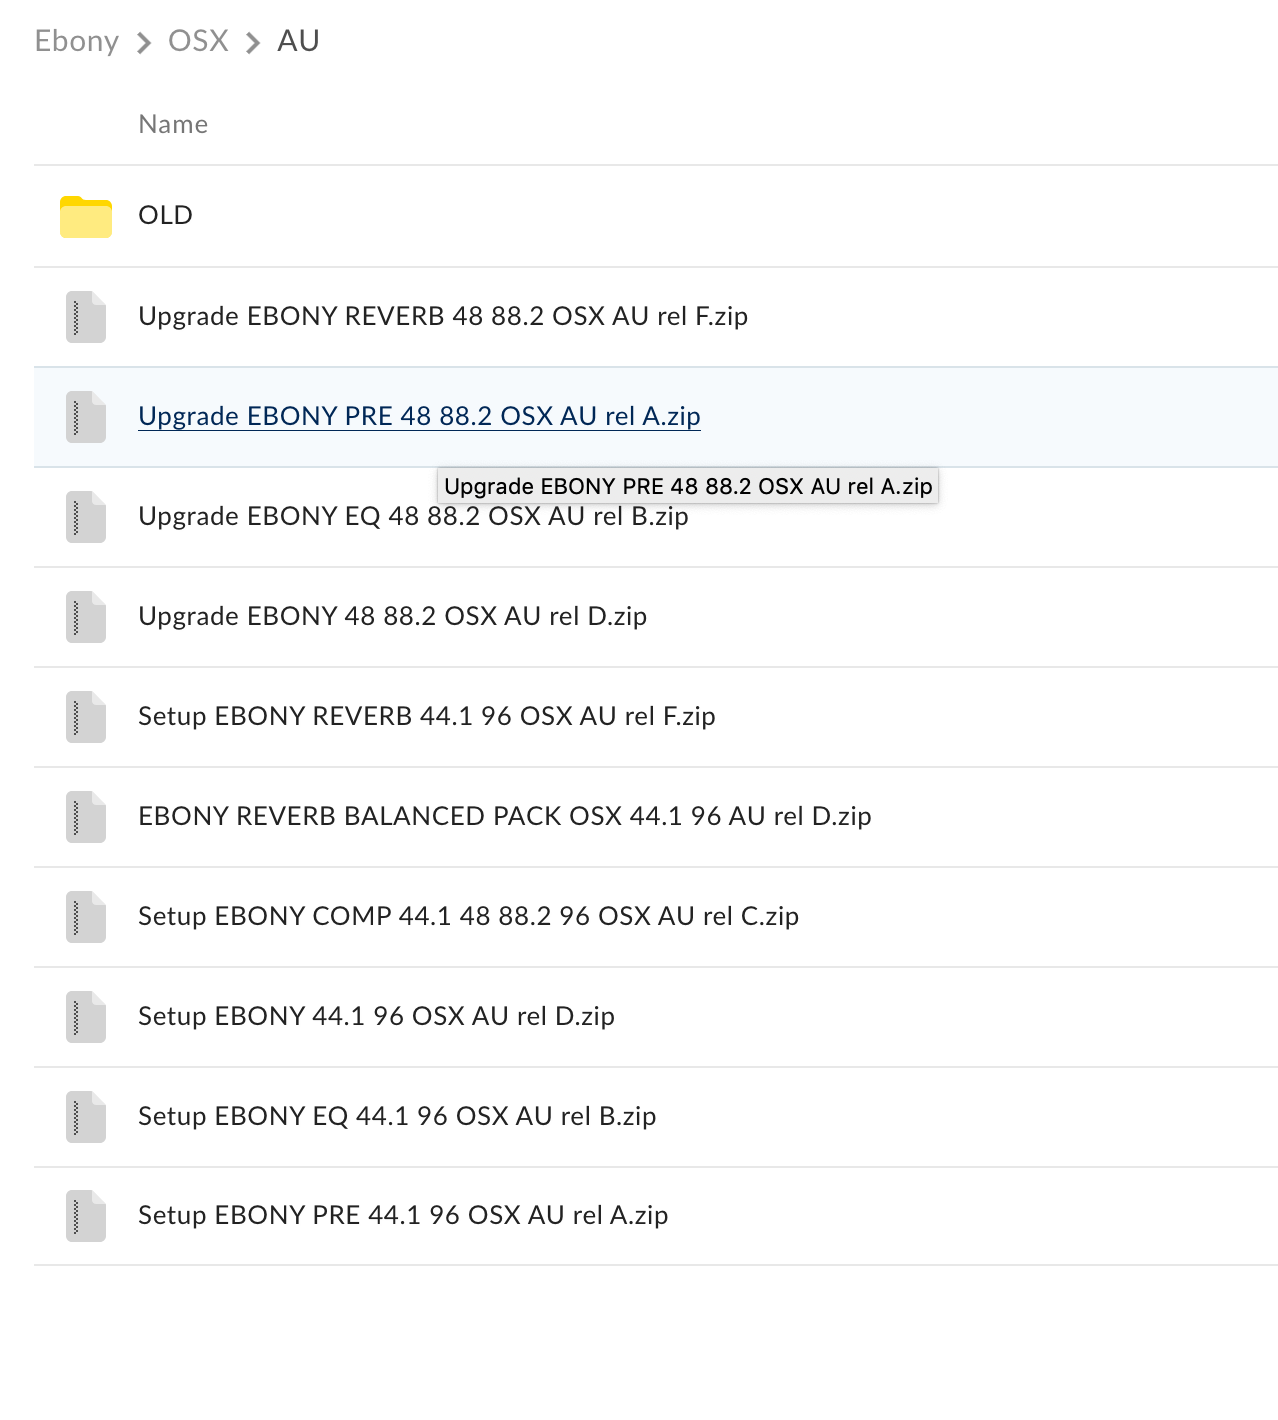Open the OLD folder name
1278x1420 pixels.
pyautogui.click(x=165, y=215)
